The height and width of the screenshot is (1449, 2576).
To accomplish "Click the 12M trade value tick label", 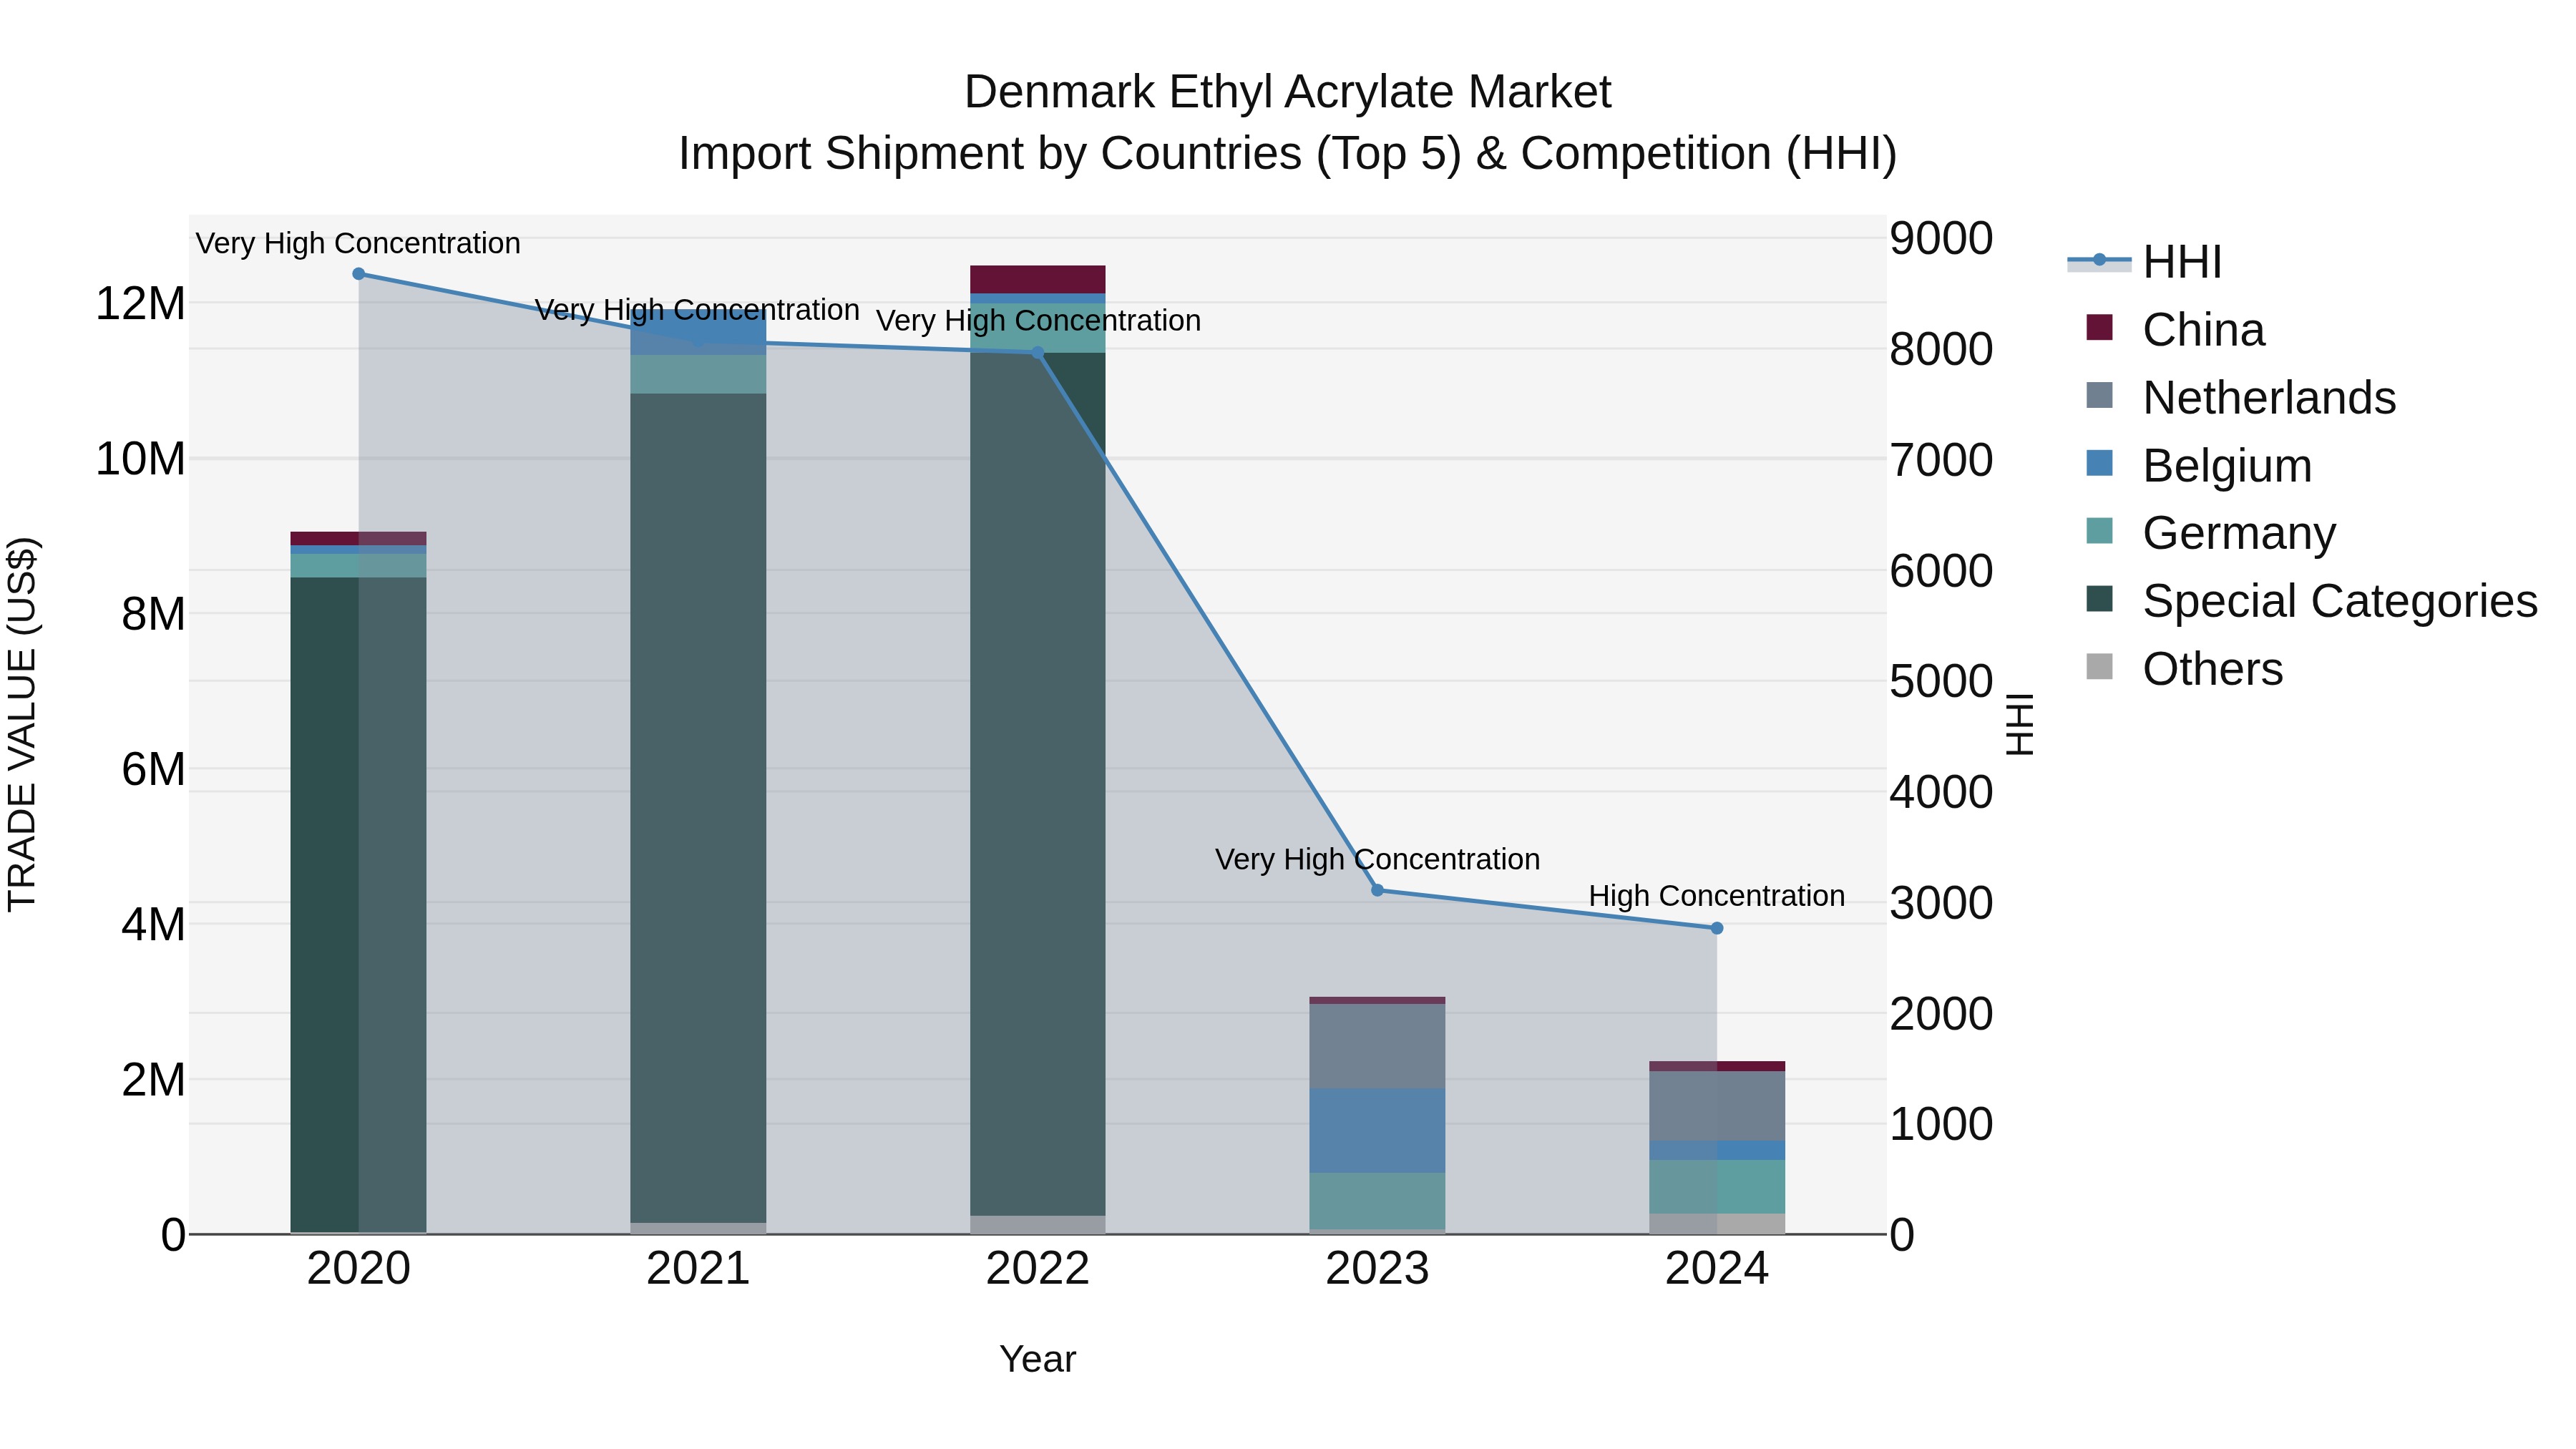I will pos(140,303).
